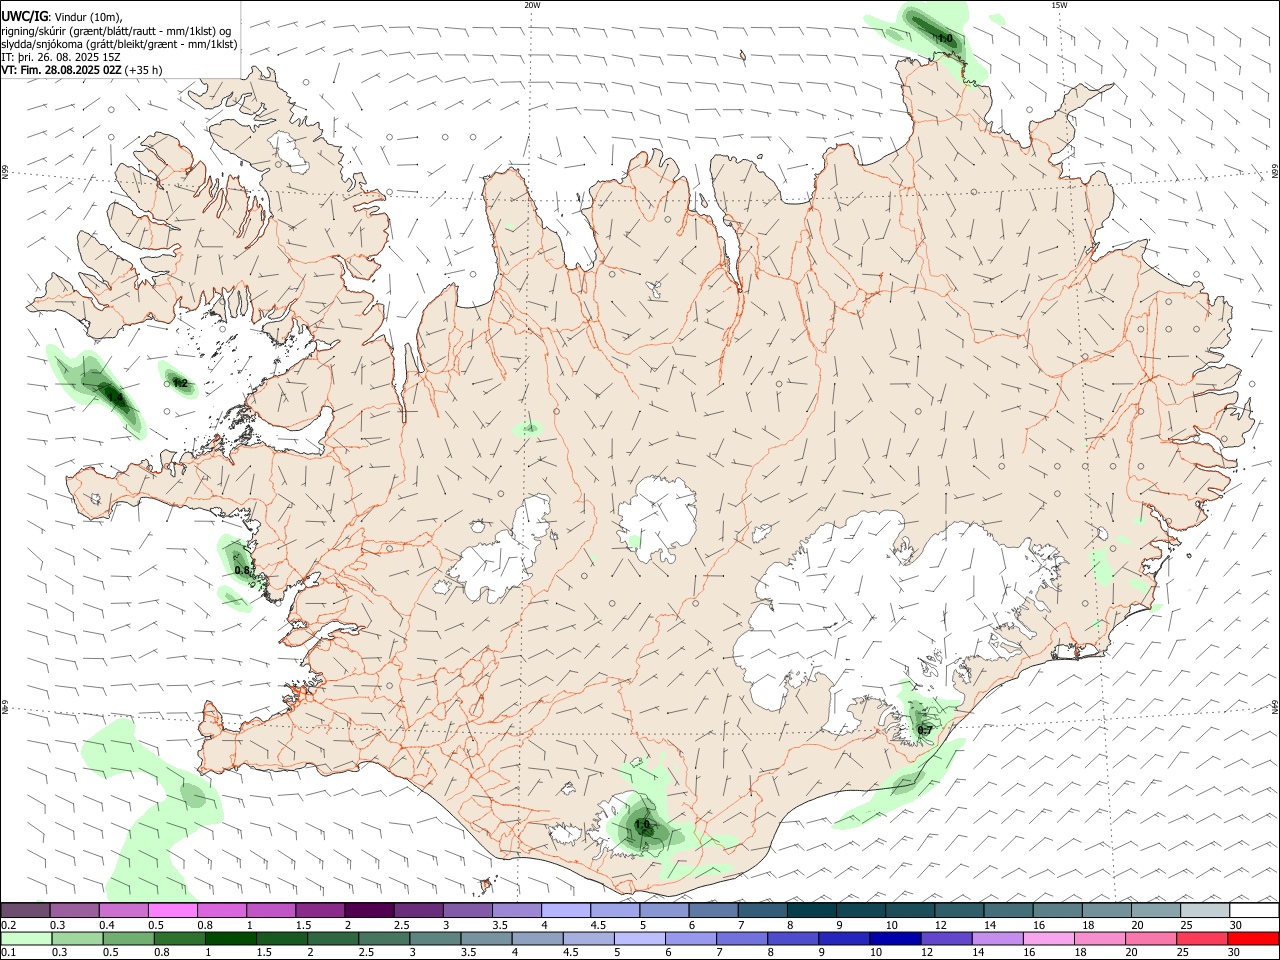
Task: Click the 0.8 value on the west peninsula
Action: (242, 570)
